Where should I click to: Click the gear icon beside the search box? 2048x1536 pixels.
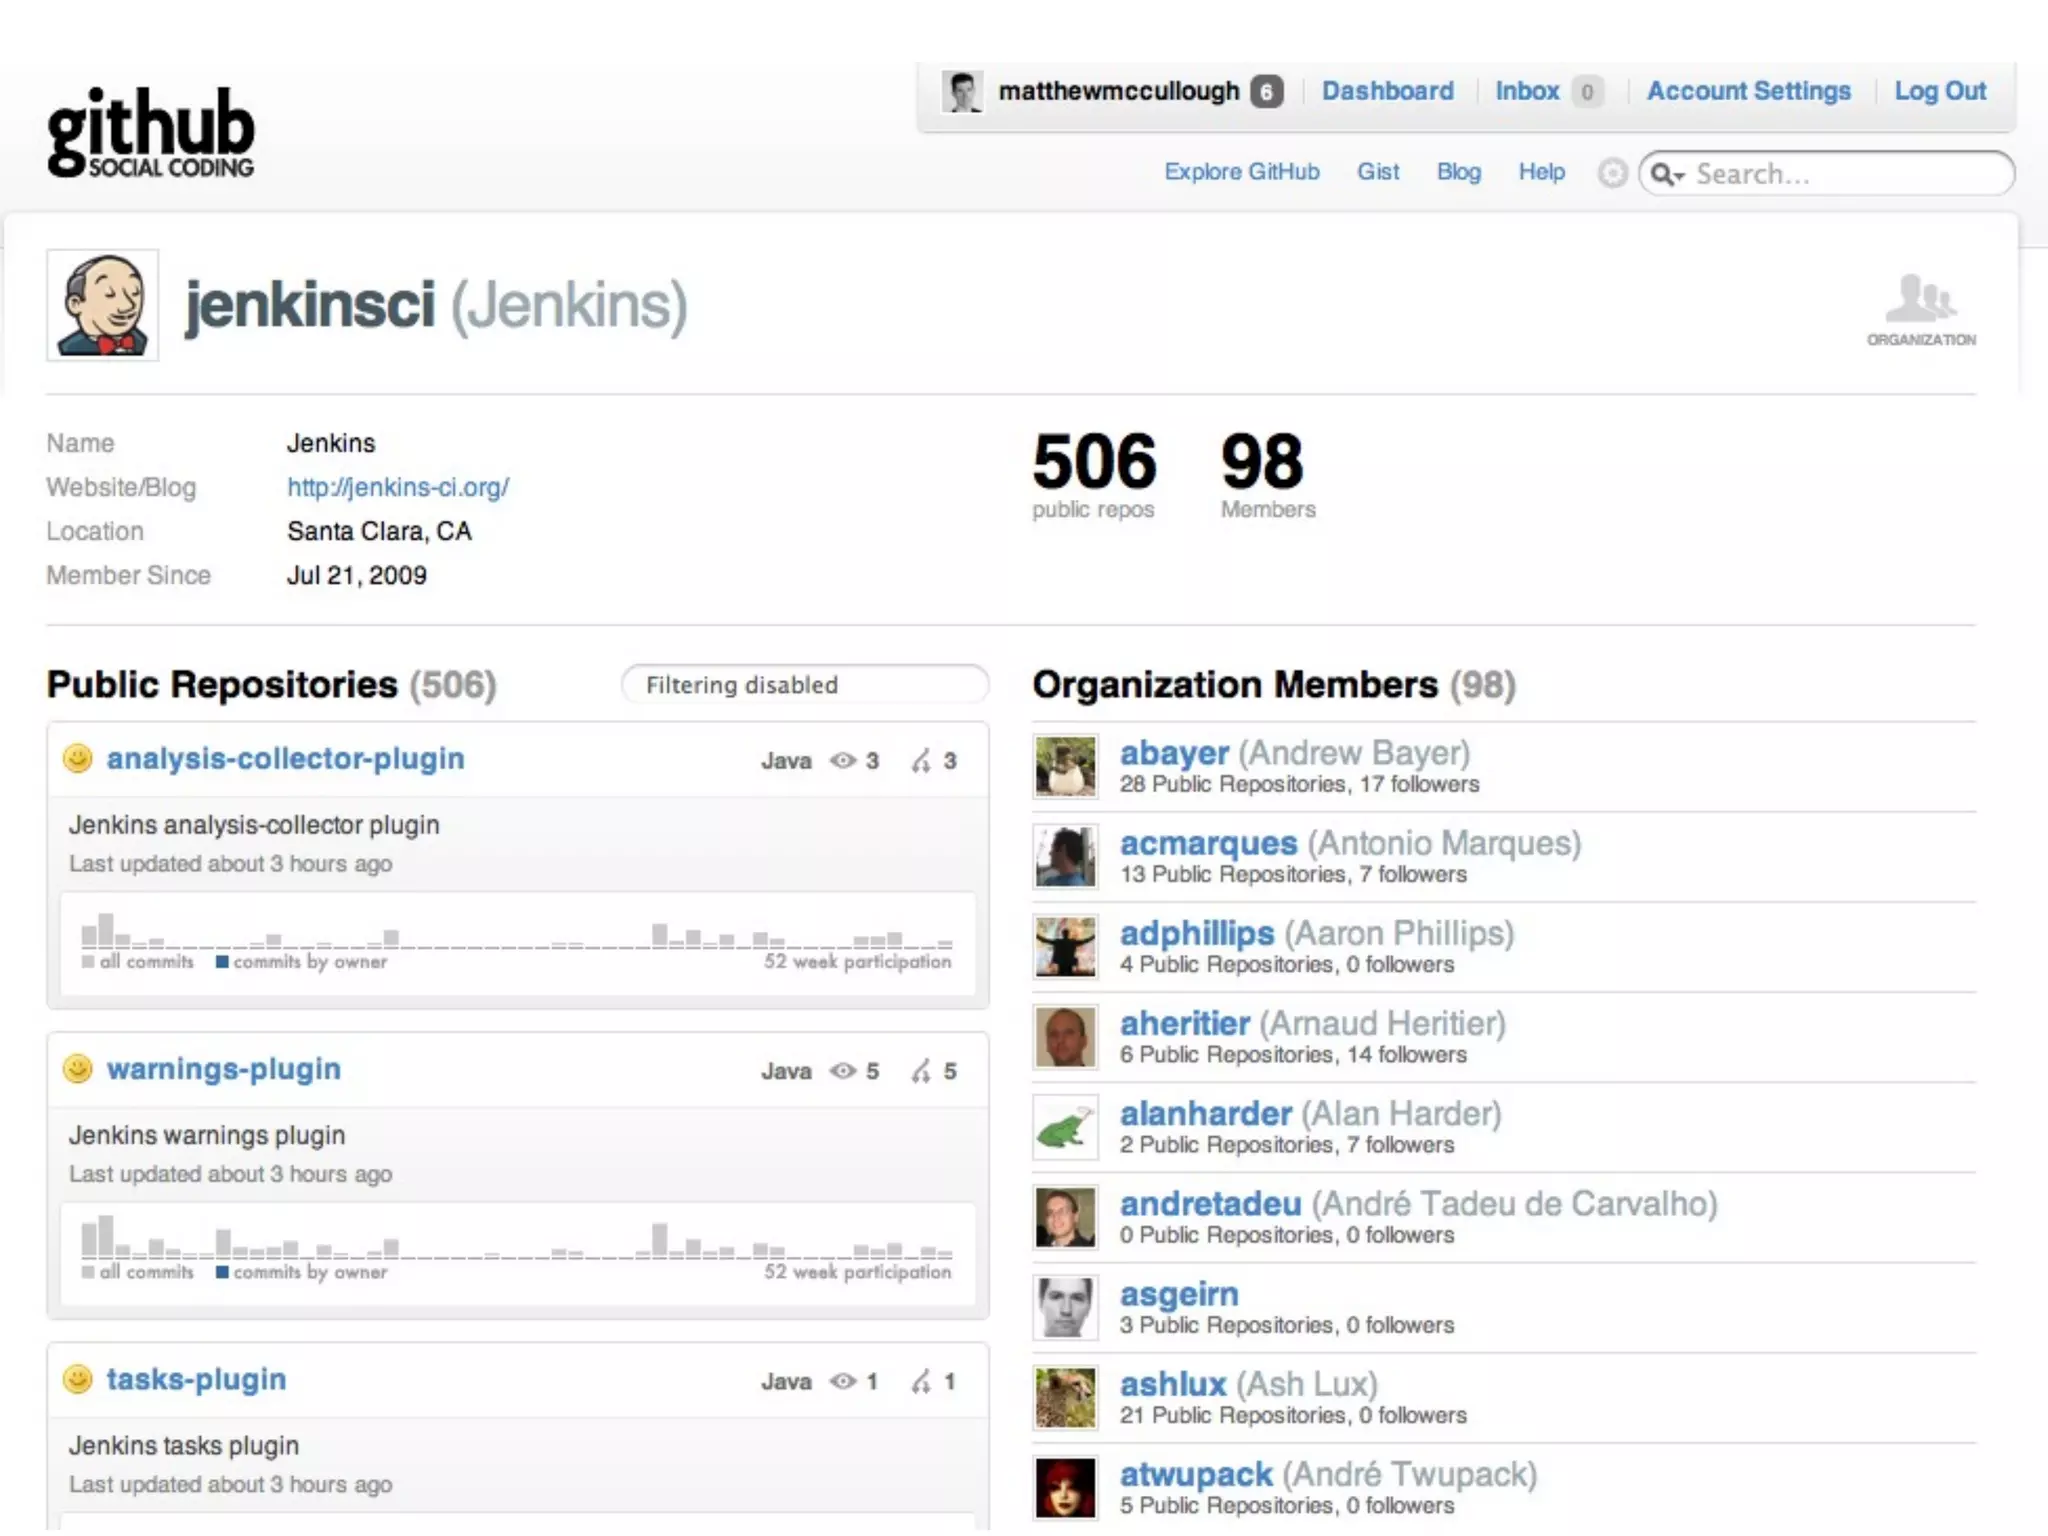1612,173
